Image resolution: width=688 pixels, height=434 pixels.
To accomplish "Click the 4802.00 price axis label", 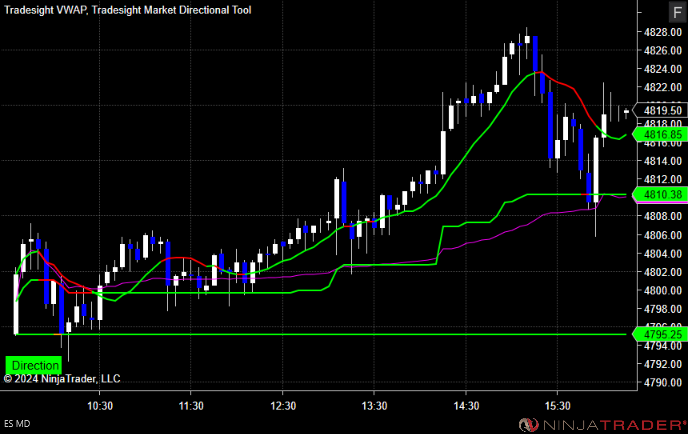I will pos(663,272).
